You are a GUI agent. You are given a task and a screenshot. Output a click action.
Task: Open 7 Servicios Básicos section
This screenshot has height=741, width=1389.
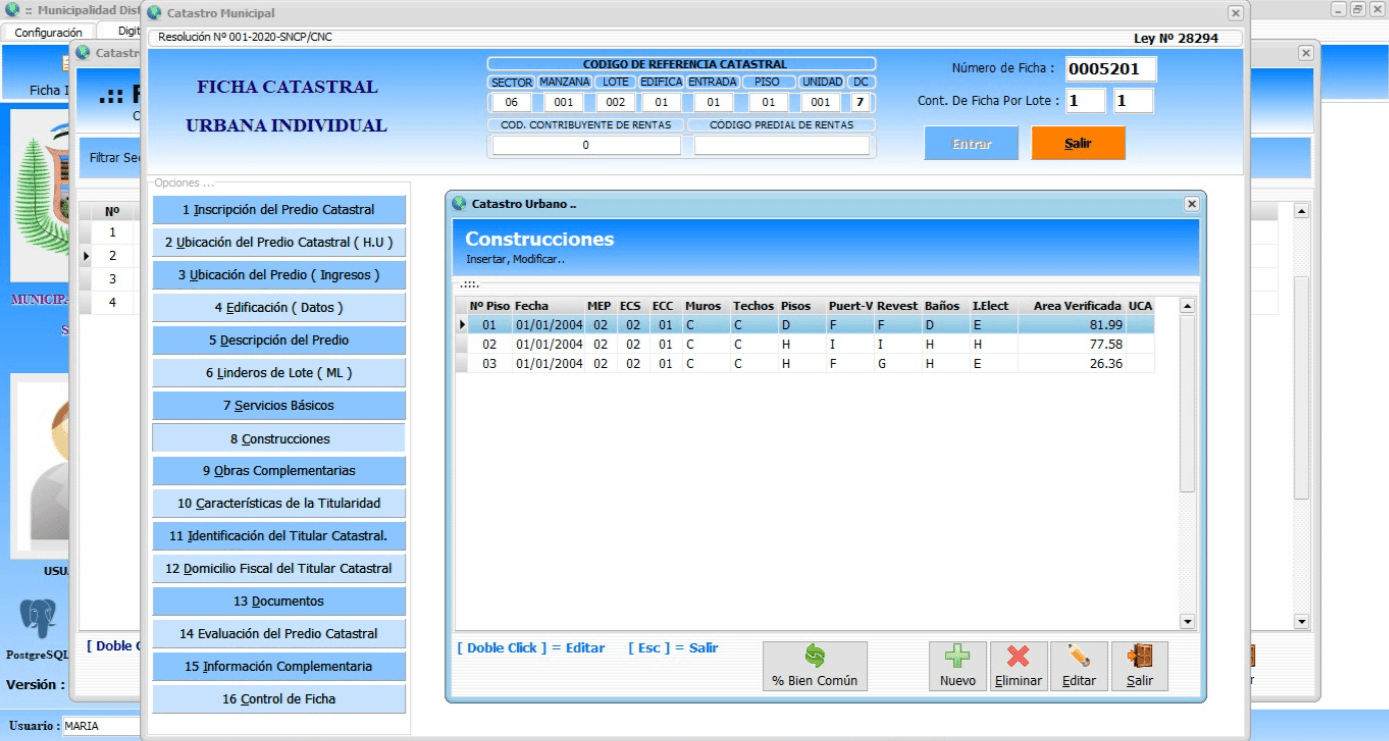tap(279, 406)
